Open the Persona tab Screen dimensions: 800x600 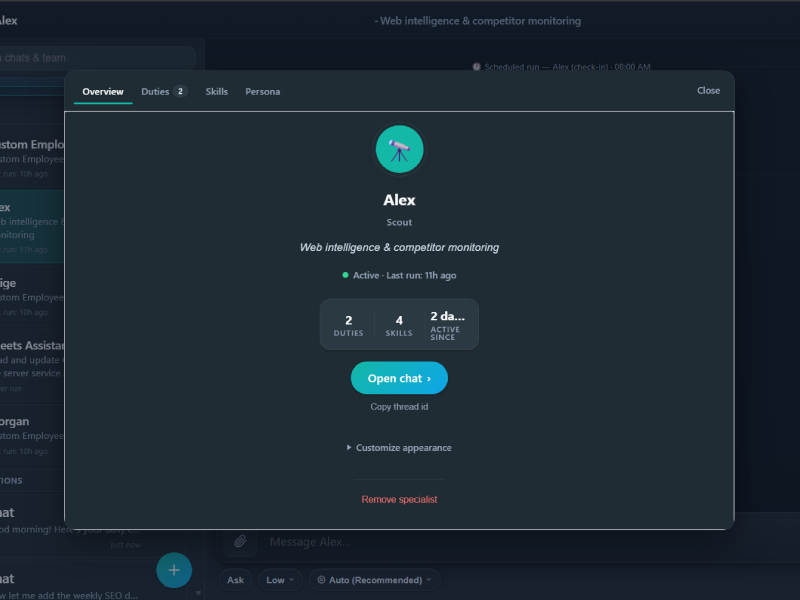pos(262,92)
